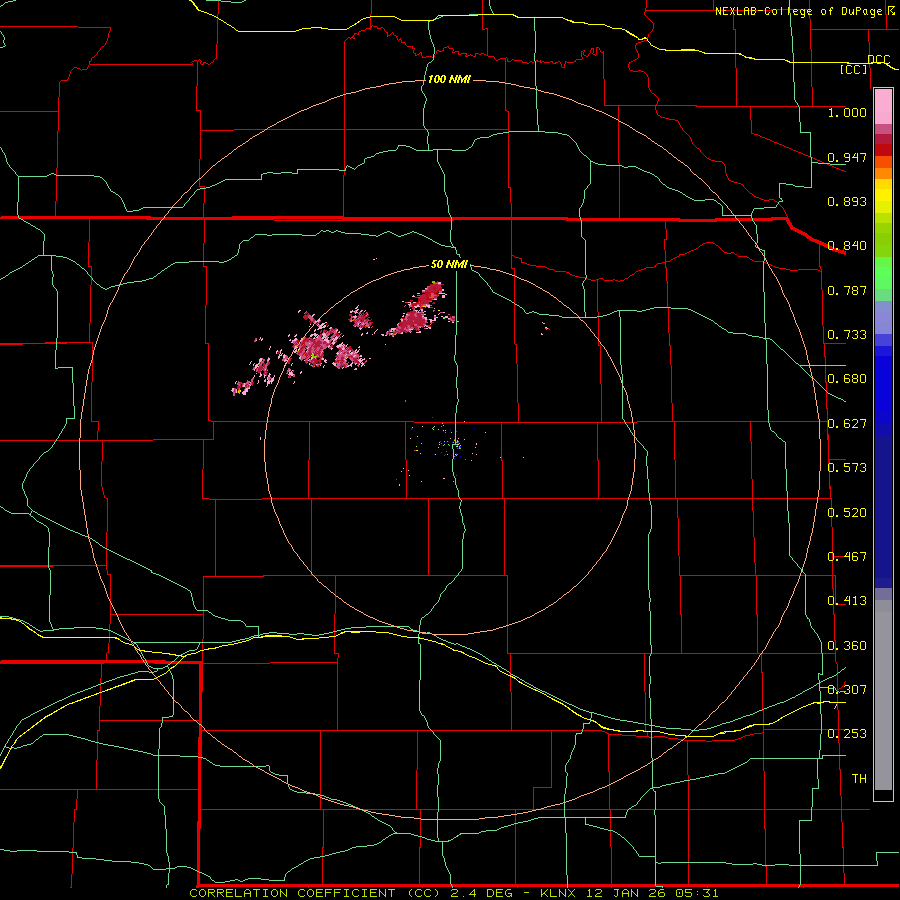Click the [CC] product label

pyautogui.click(x=854, y=69)
